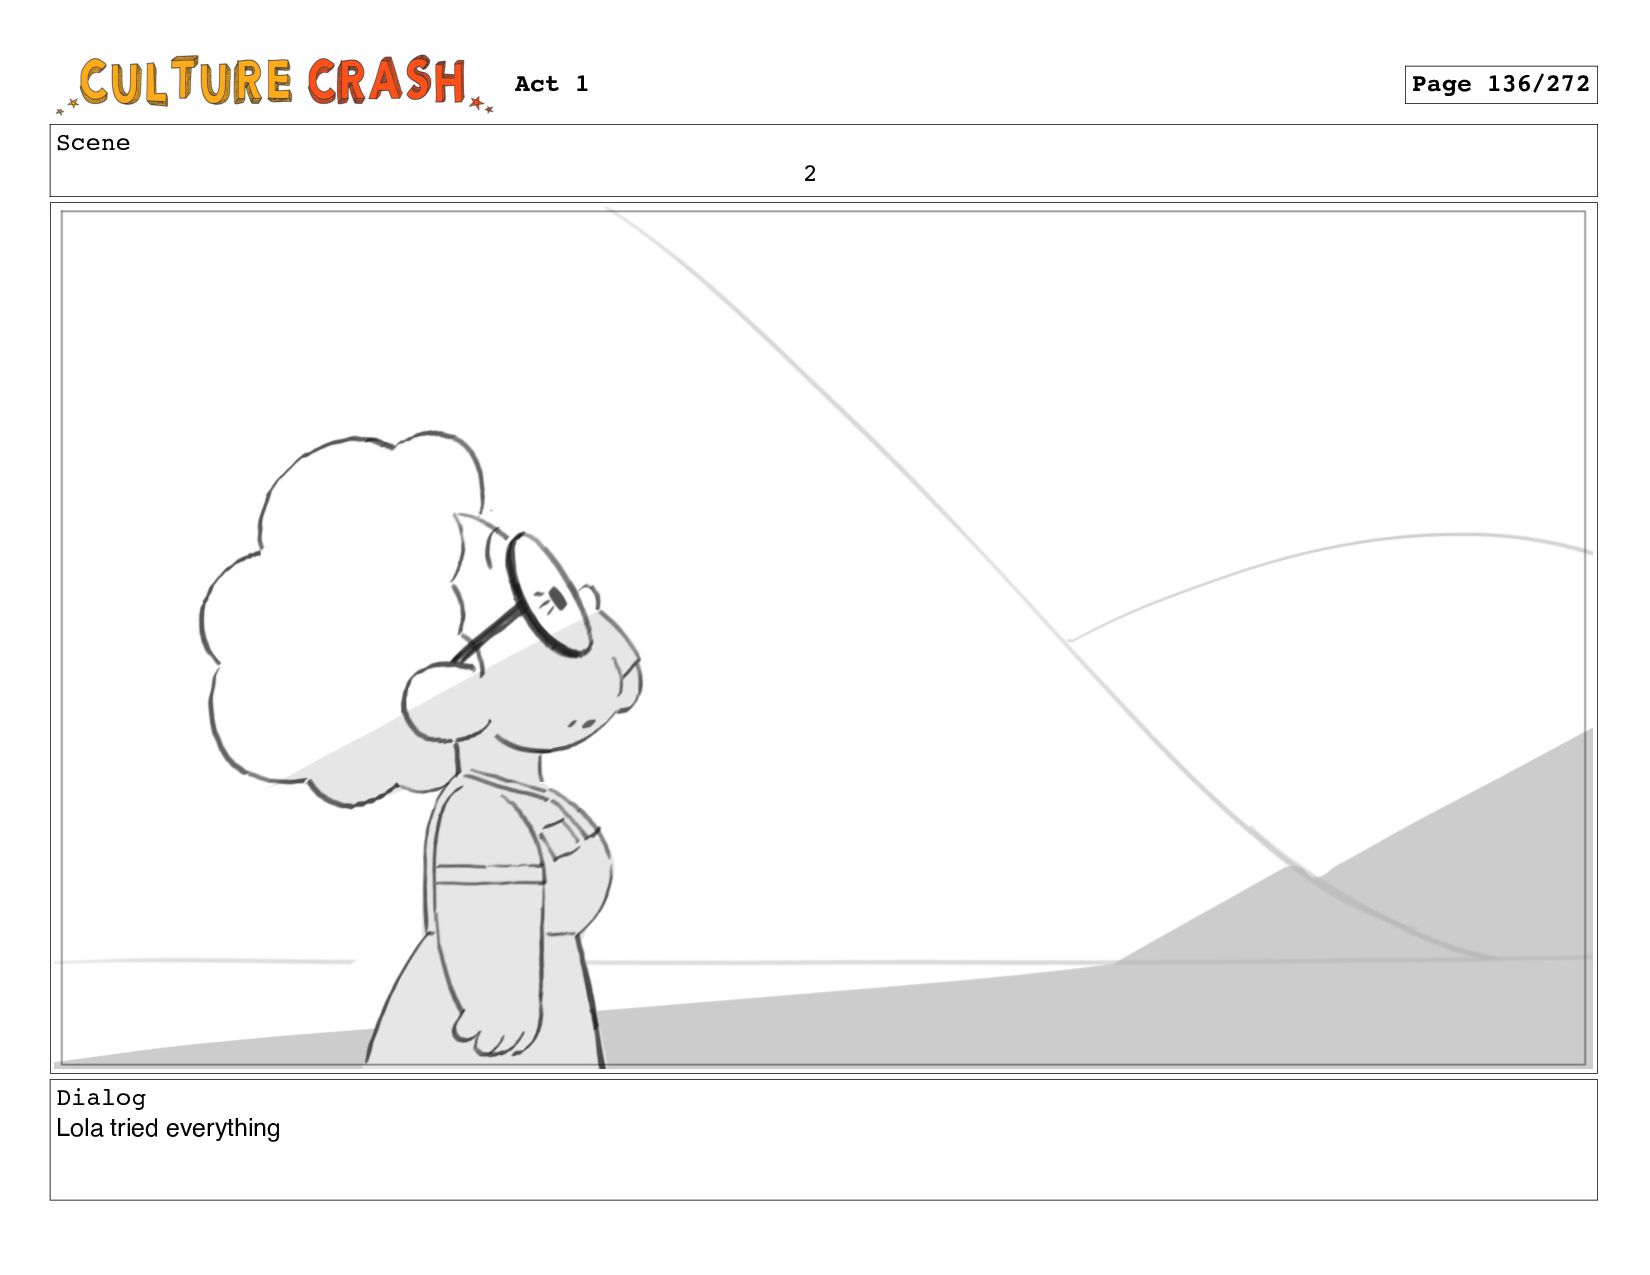Click the 'Act 1' label
The image size is (1650, 1275).
[551, 84]
